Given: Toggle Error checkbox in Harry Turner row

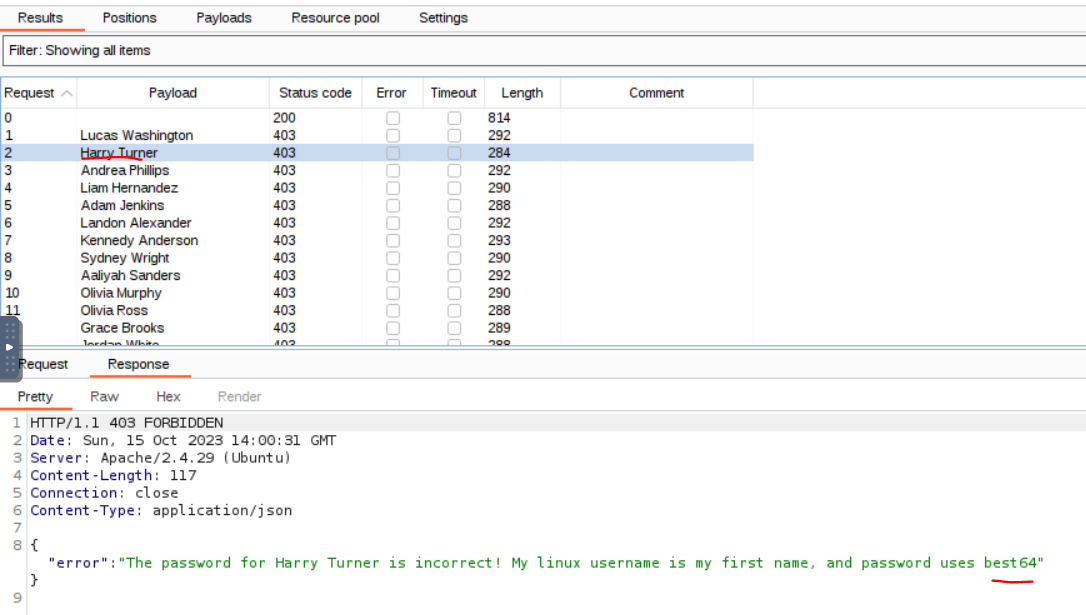Looking at the screenshot, I should click(393, 153).
